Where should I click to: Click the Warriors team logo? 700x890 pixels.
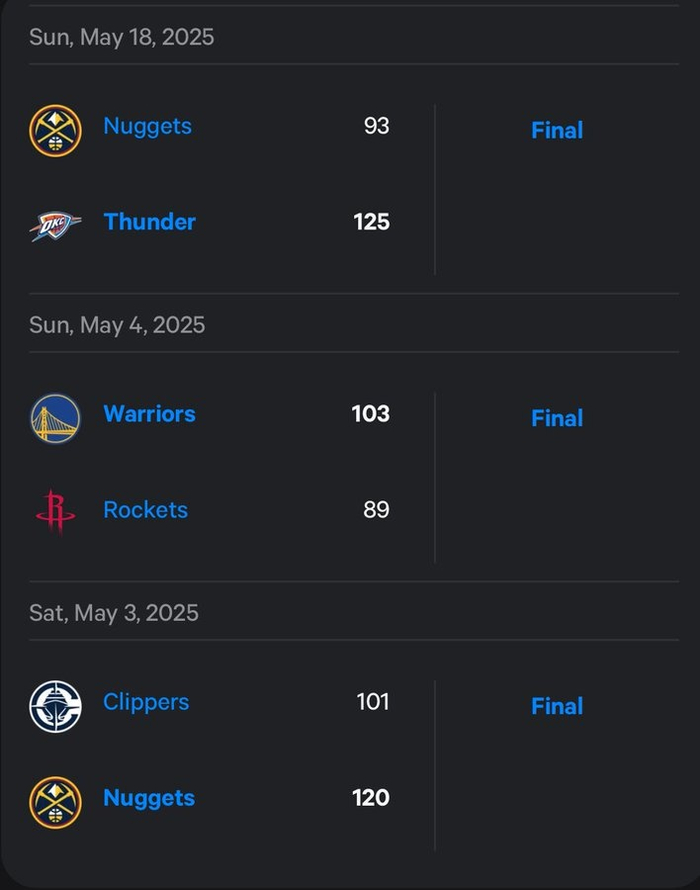click(x=55, y=418)
